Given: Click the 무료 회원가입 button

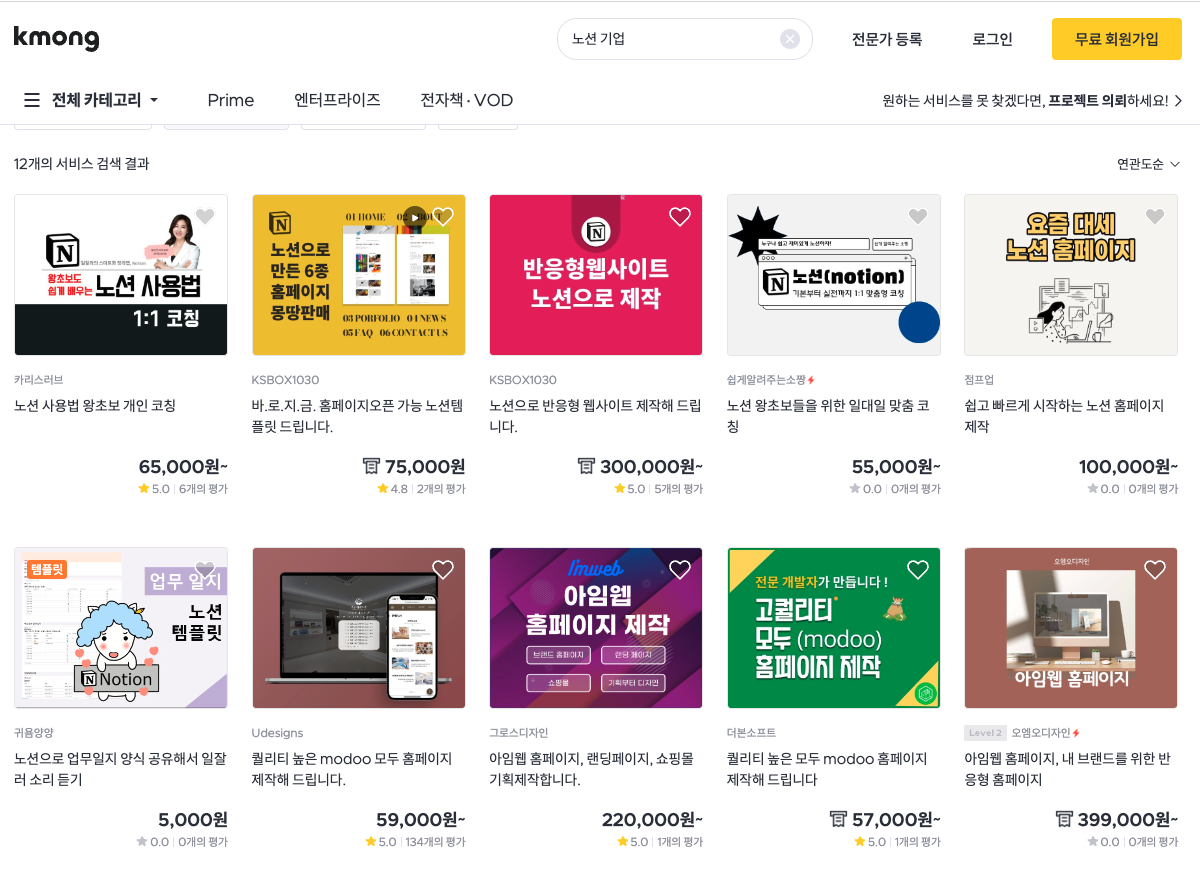Looking at the screenshot, I should coord(1116,39).
